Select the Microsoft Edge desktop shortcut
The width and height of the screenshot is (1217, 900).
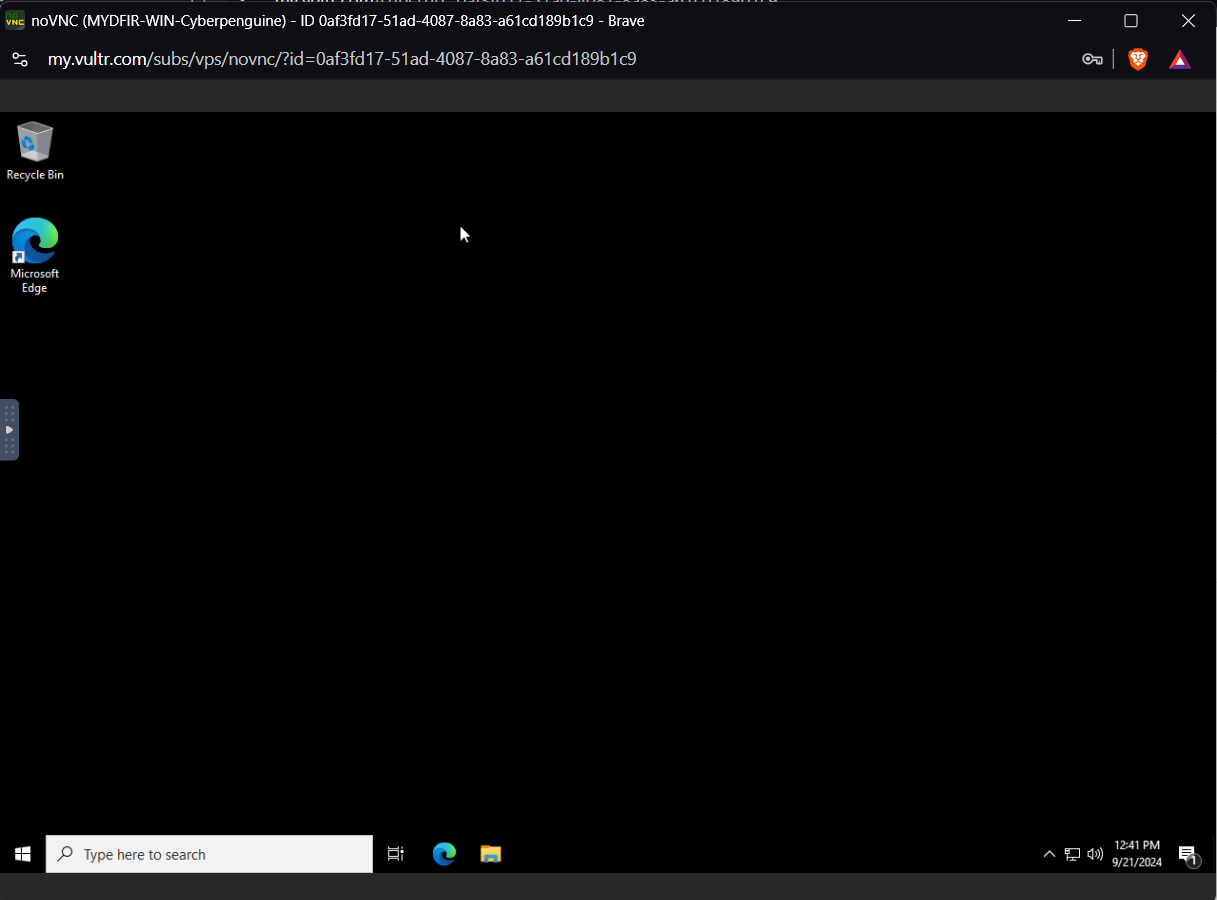point(35,255)
